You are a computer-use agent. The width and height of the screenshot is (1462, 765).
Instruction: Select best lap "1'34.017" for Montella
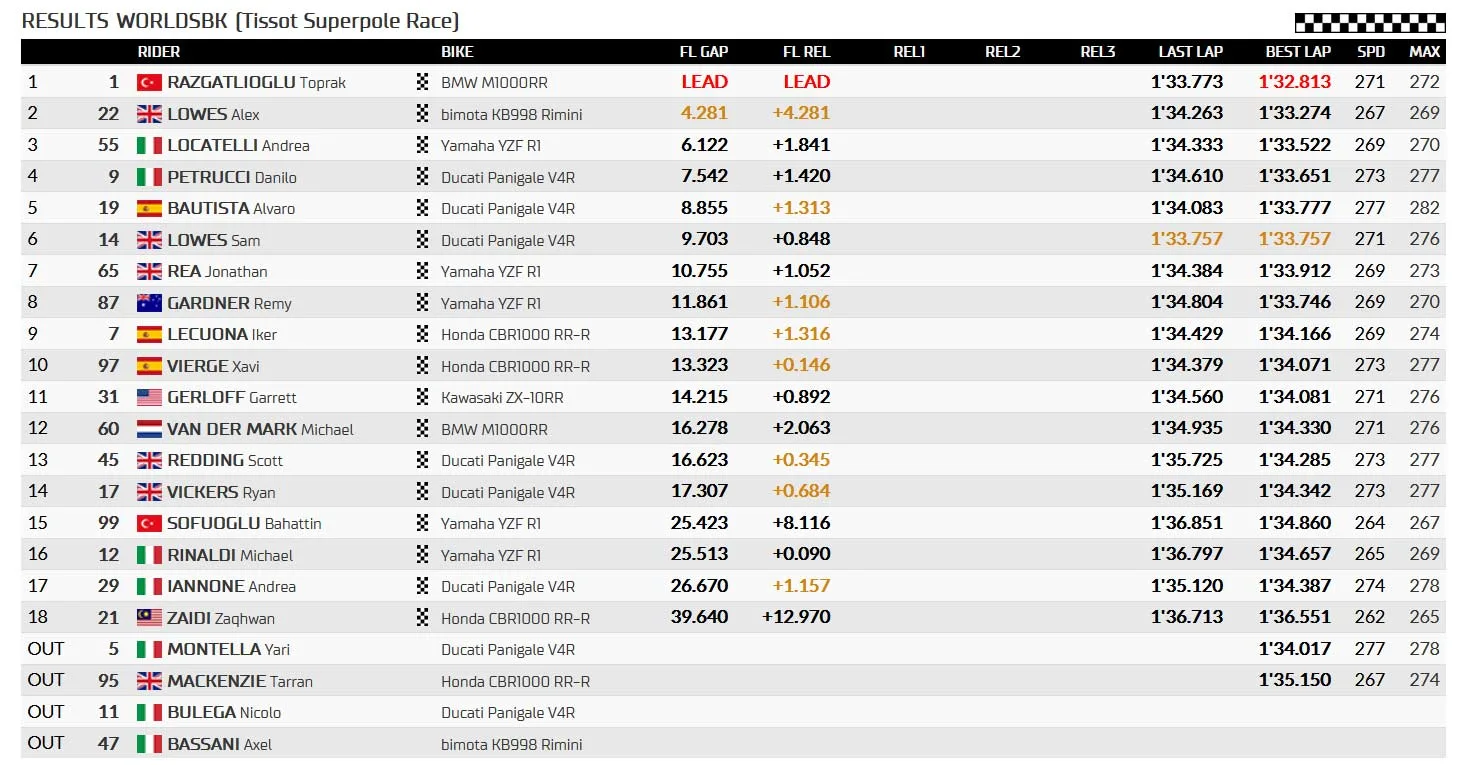(x=1295, y=649)
